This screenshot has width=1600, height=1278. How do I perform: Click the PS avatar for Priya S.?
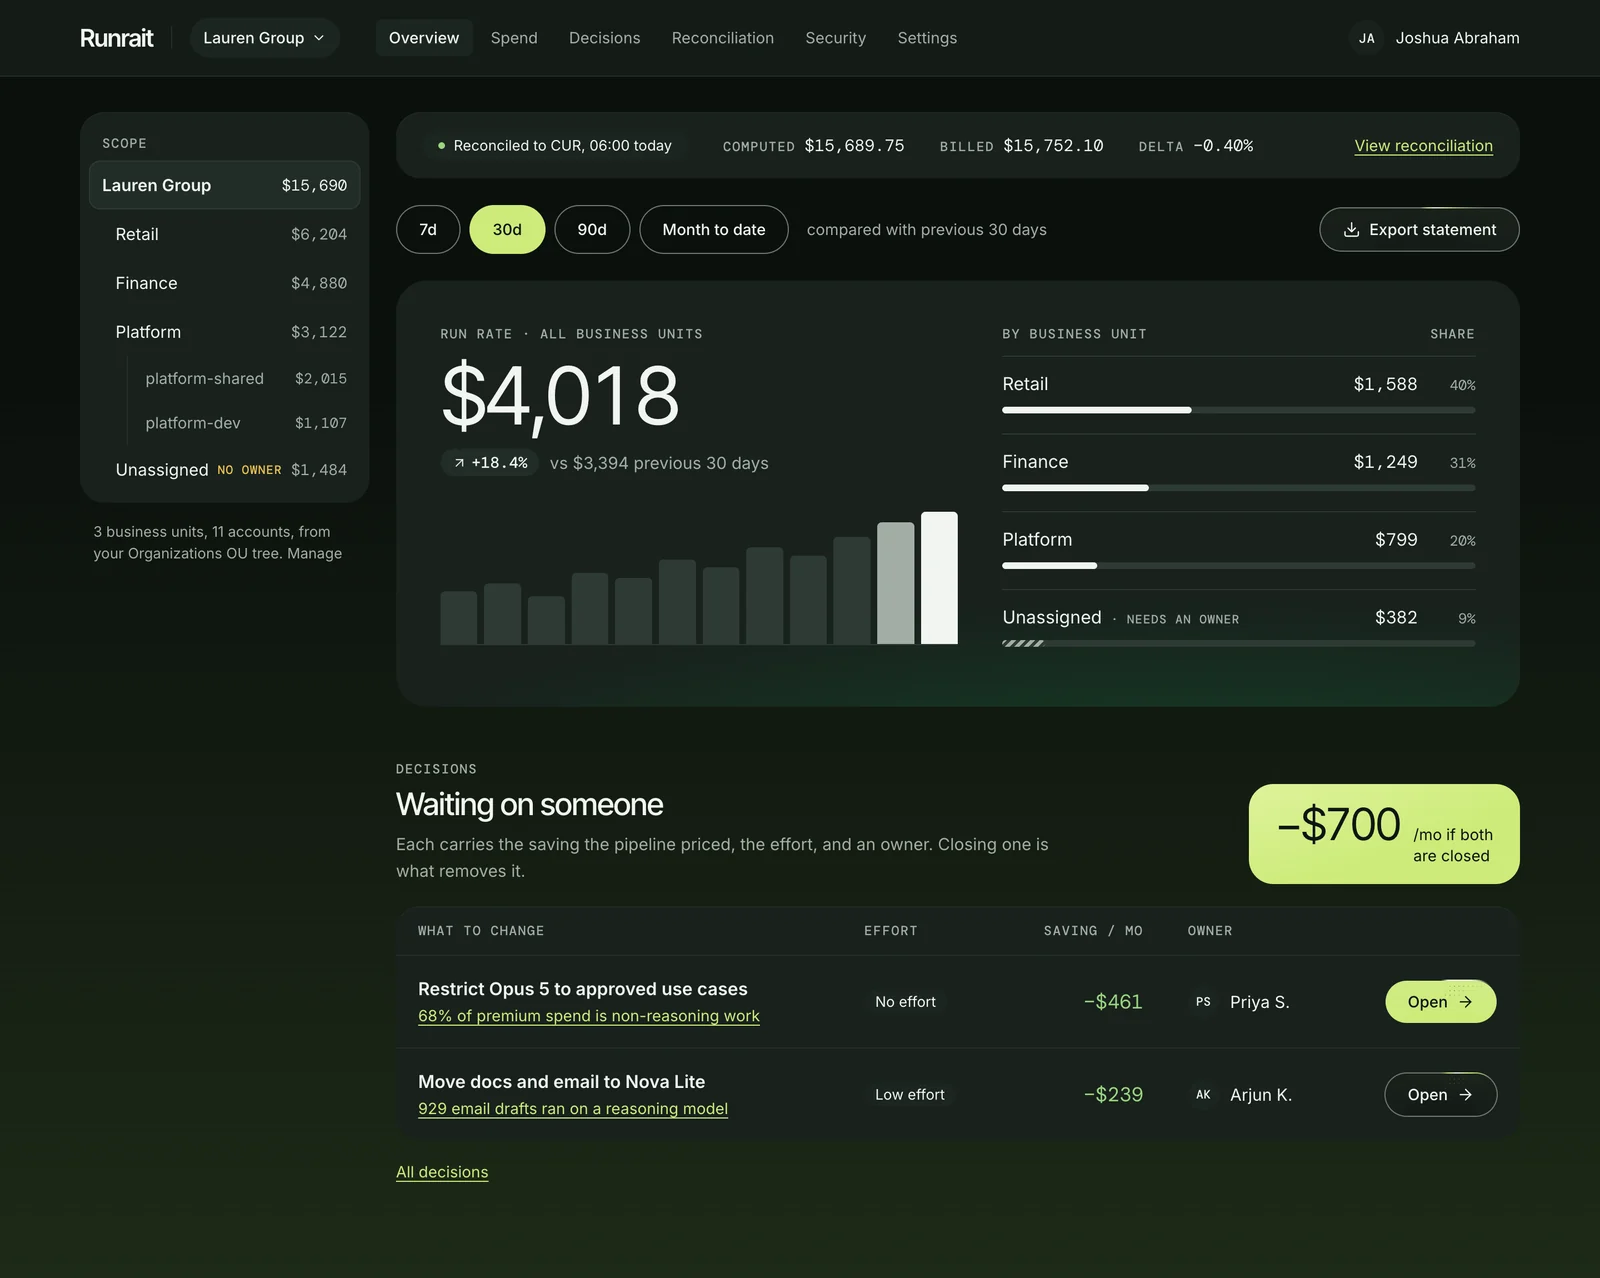pos(1203,1001)
